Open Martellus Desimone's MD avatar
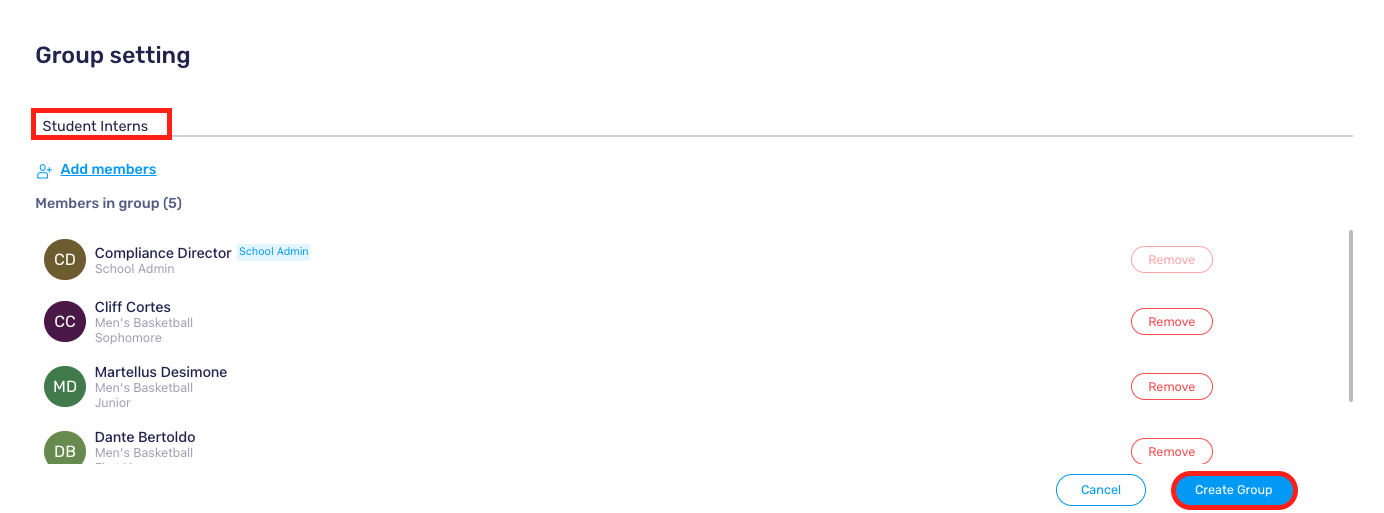The height and width of the screenshot is (513, 1384). point(65,387)
